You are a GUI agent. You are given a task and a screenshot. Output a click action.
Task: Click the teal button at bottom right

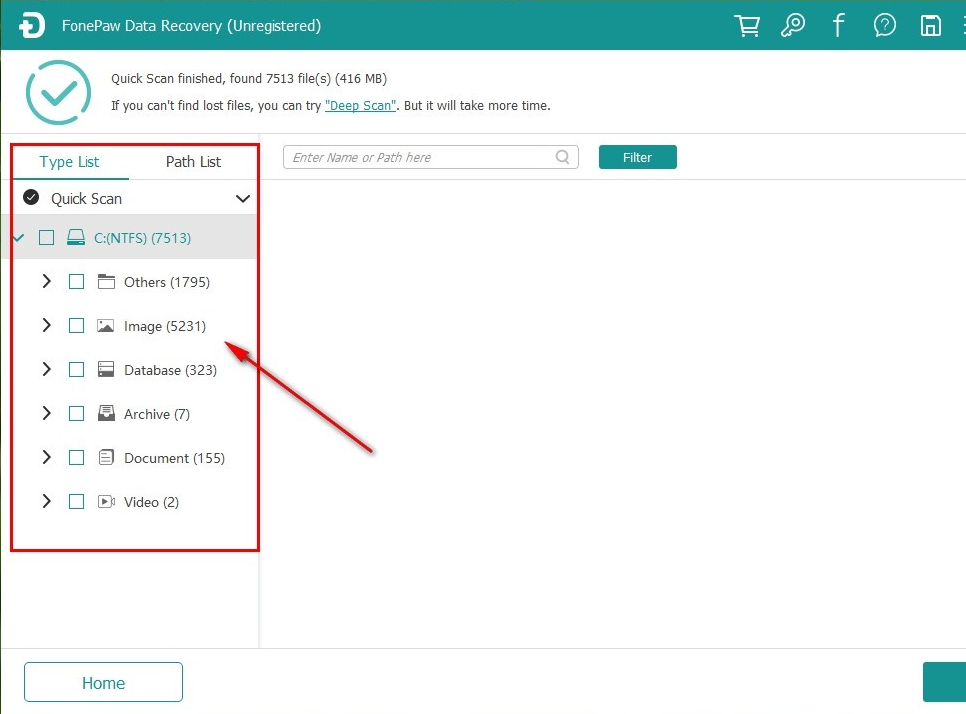tap(944, 682)
